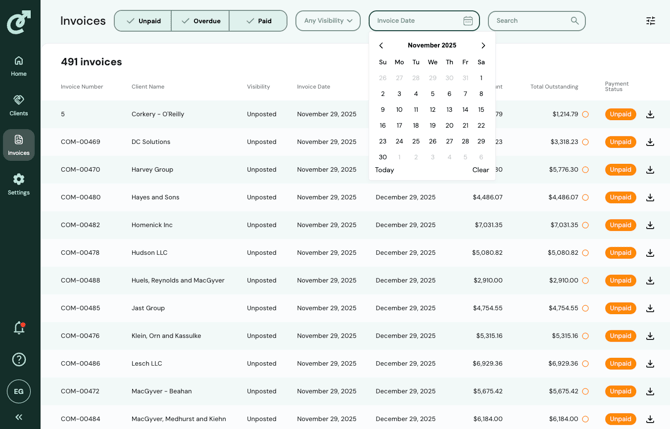Open the Invoices sidebar item

click(19, 145)
